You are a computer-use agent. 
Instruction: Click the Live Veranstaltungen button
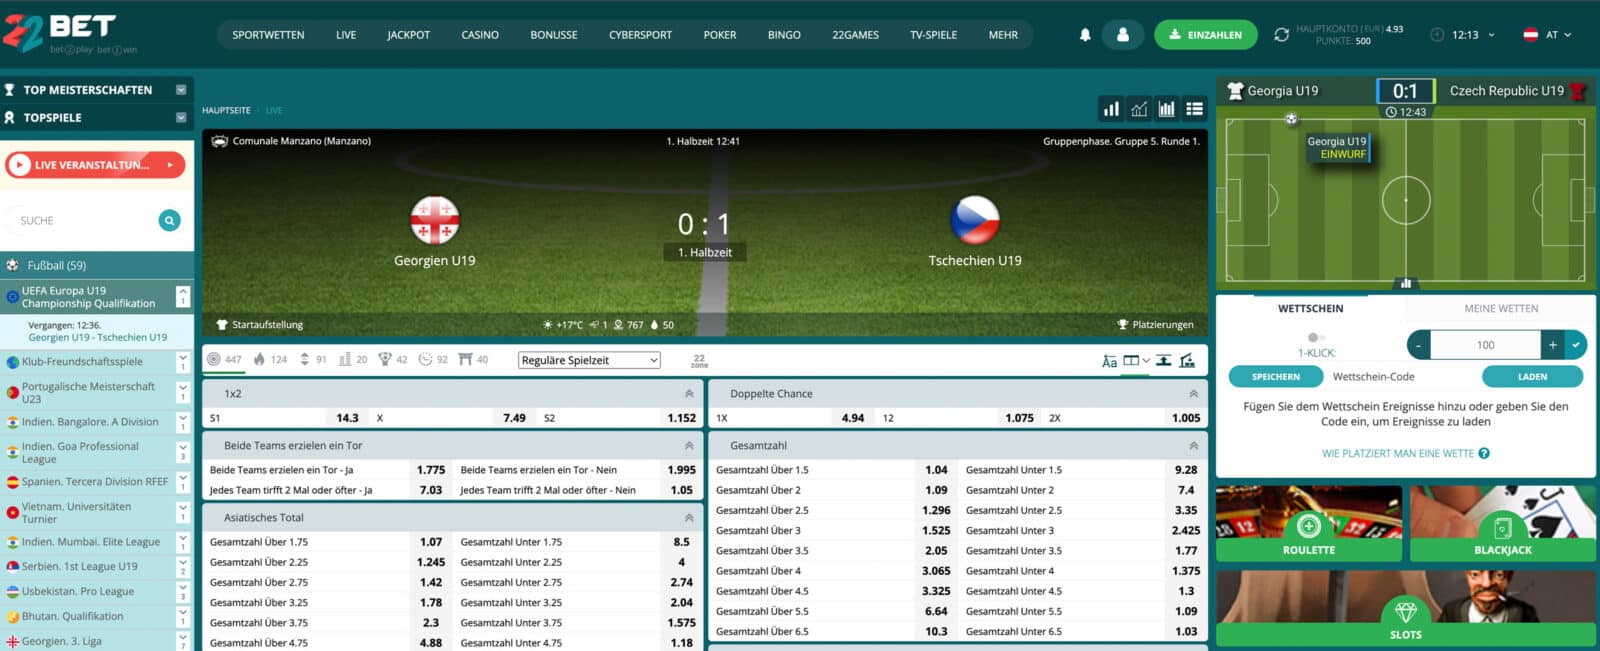pyautogui.click(x=95, y=165)
